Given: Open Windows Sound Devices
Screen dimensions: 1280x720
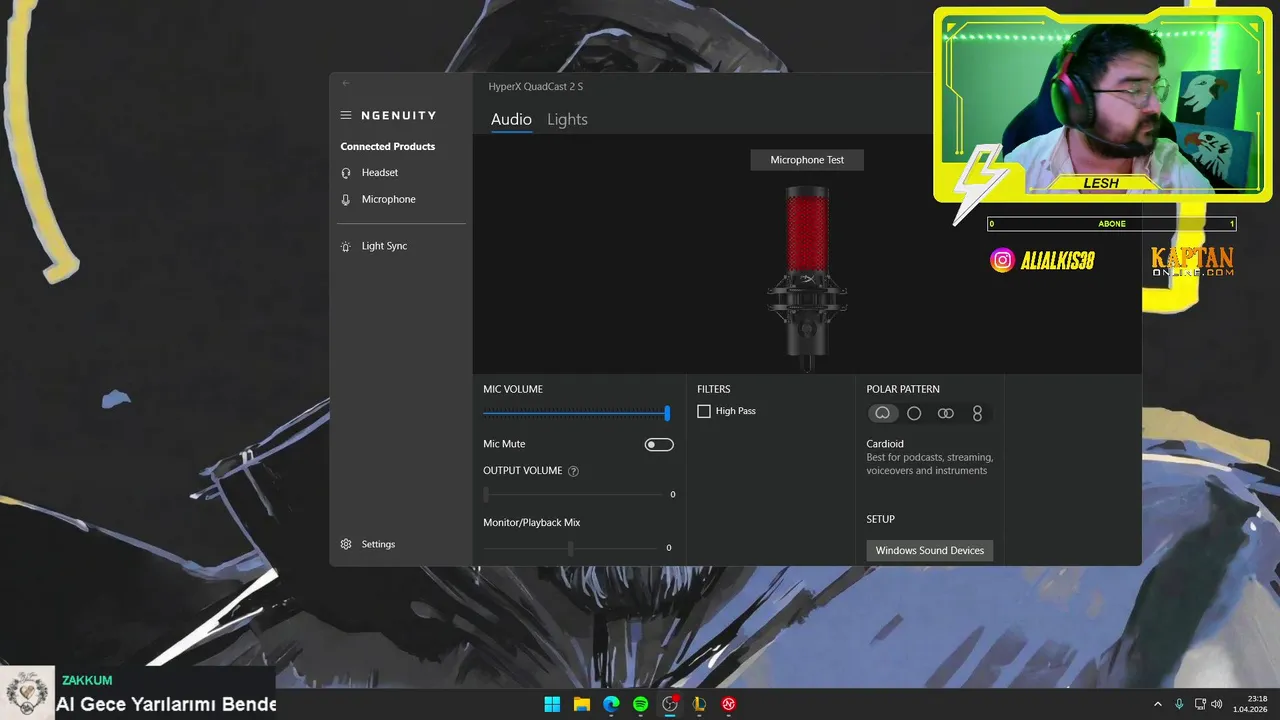Looking at the screenshot, I should [930, 550].
